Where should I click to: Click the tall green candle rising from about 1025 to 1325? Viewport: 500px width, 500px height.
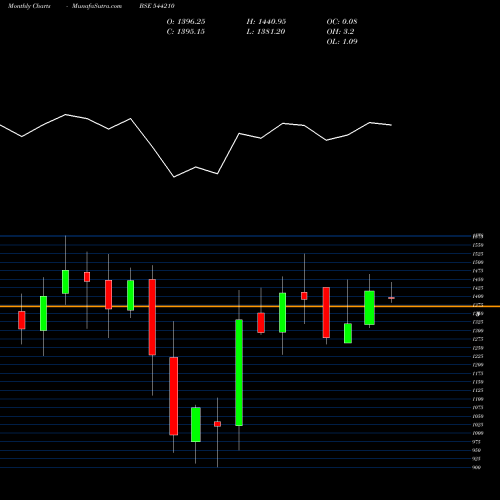click(x=239, y=372)
